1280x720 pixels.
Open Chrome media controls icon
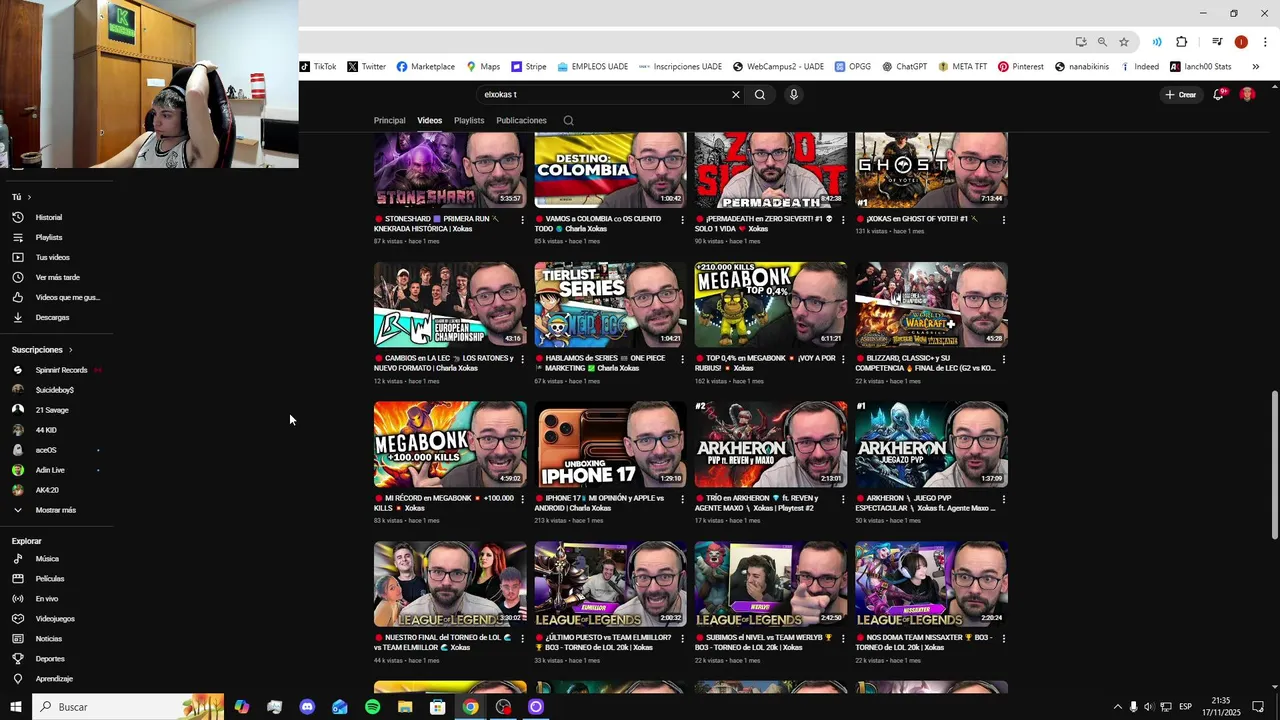click(1217, 42)
